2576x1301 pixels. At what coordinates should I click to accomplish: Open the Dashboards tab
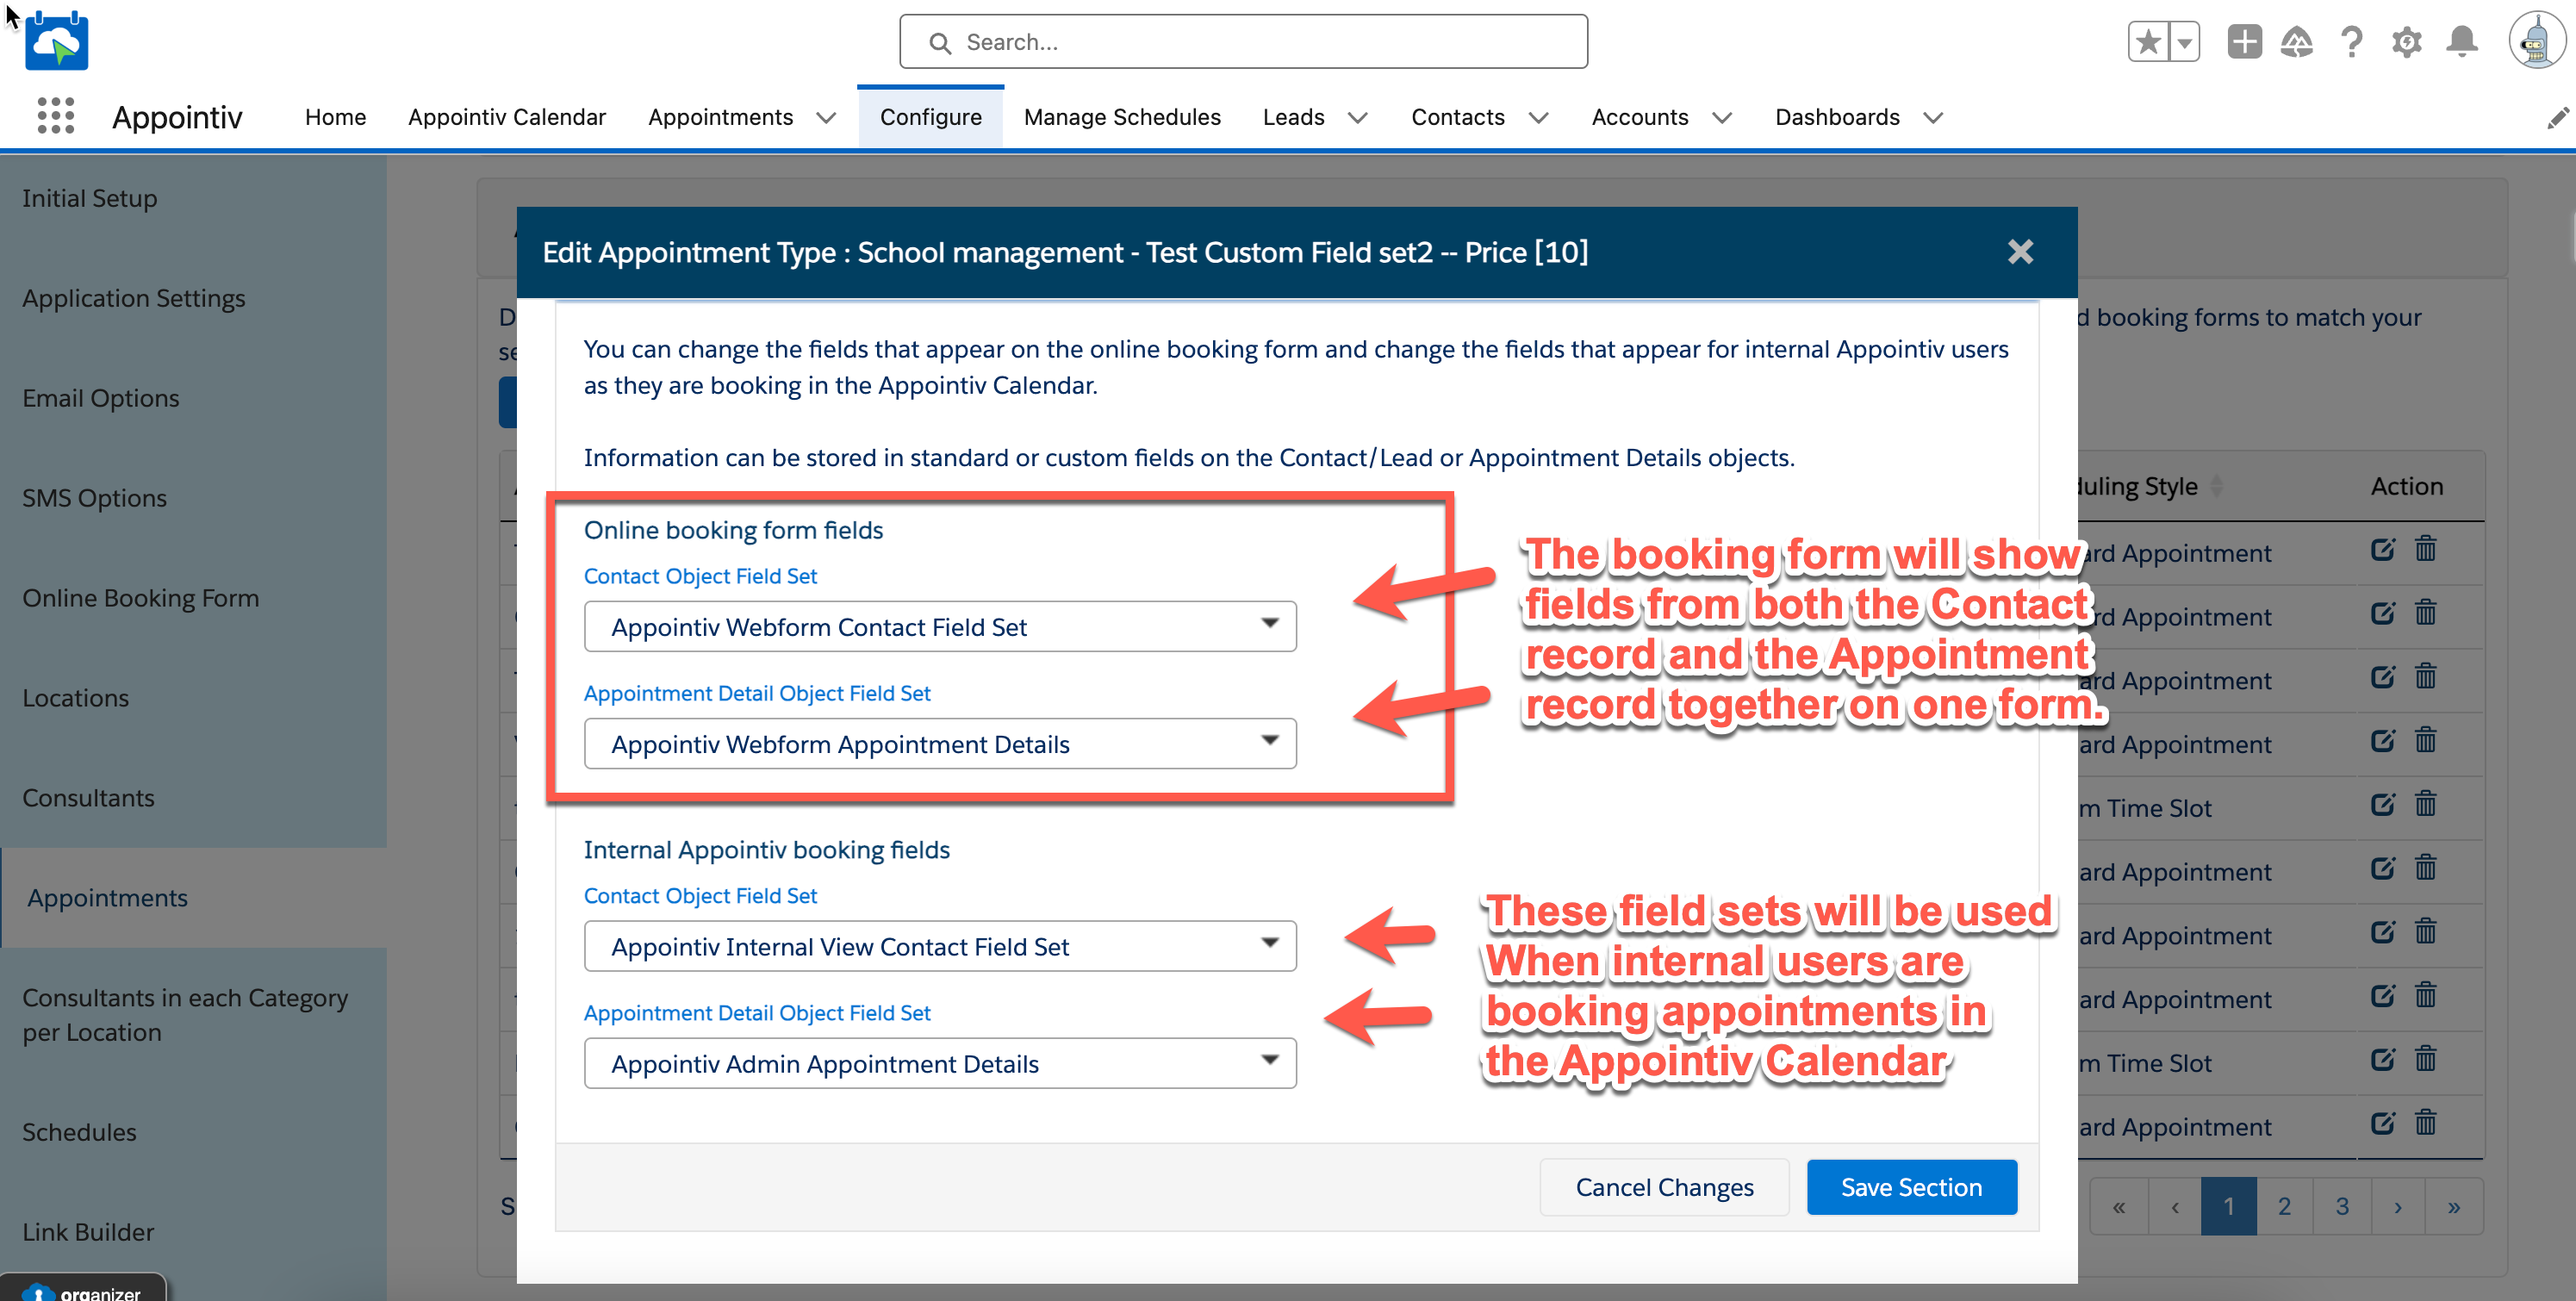tap(1837, 117)
